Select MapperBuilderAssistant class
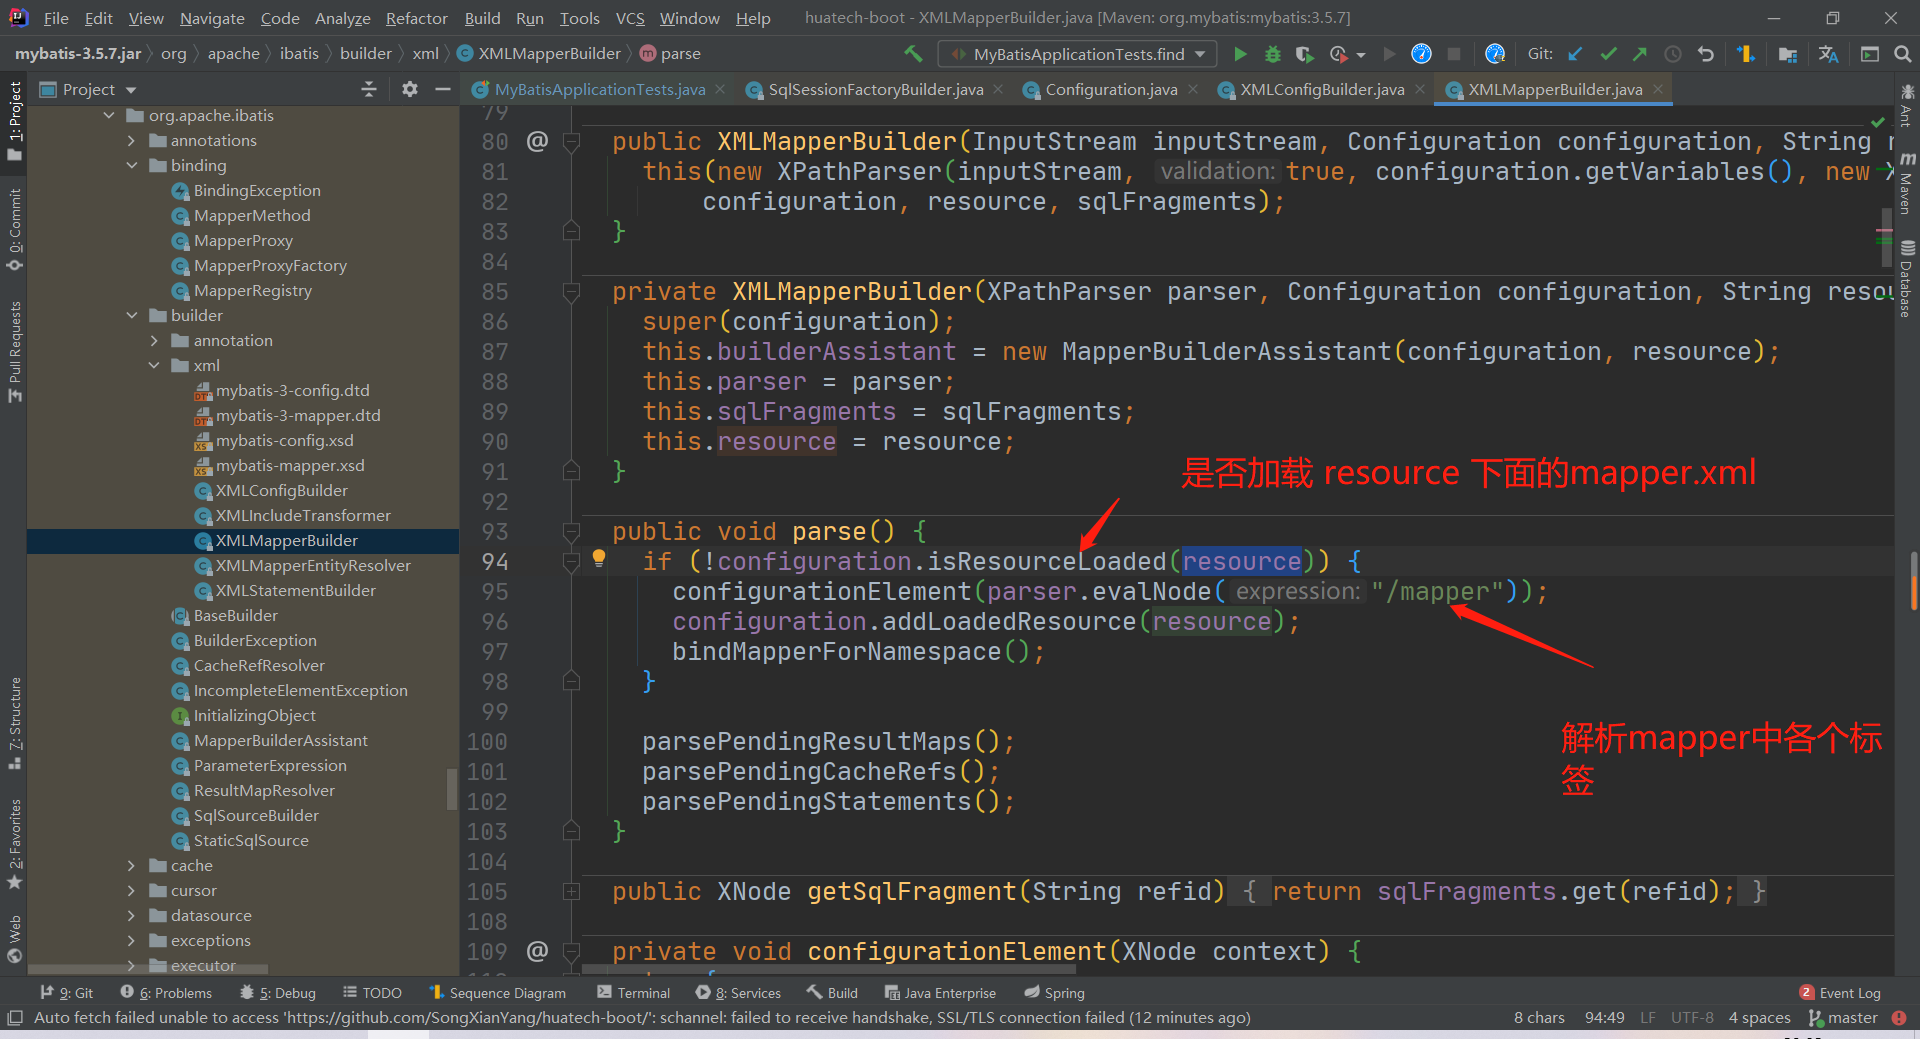The width and height of the screenshot is (1920, 1039). (x=281, y=740)
